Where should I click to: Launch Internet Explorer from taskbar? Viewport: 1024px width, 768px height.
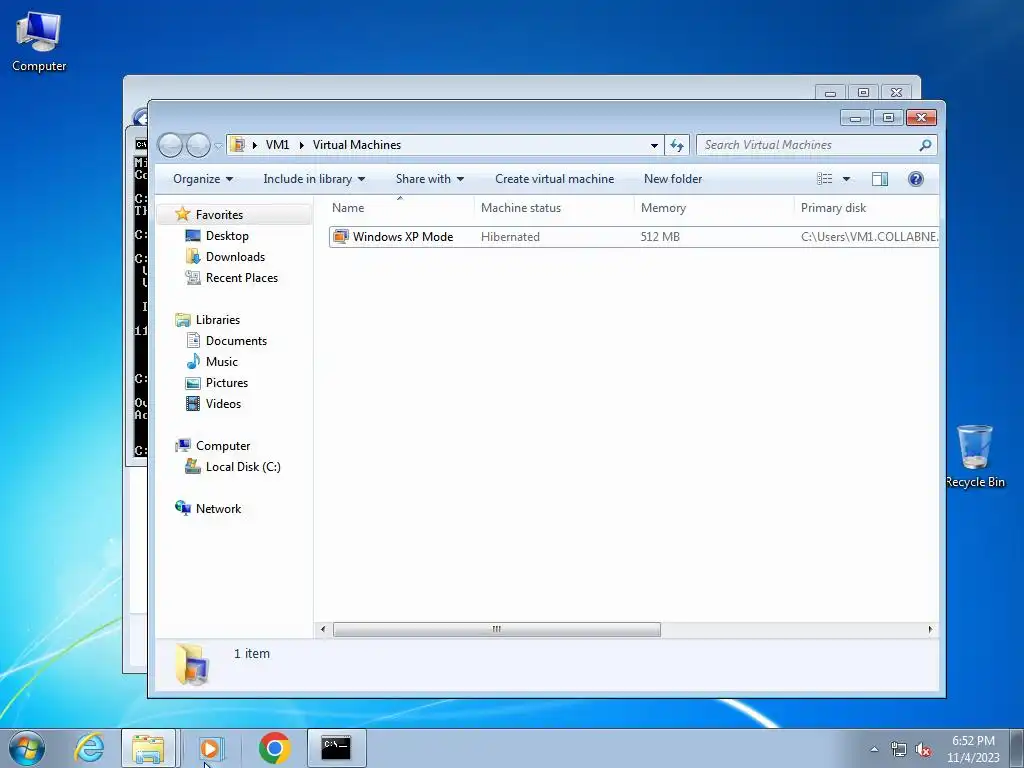pyautogui.click(x=89, y=748)
